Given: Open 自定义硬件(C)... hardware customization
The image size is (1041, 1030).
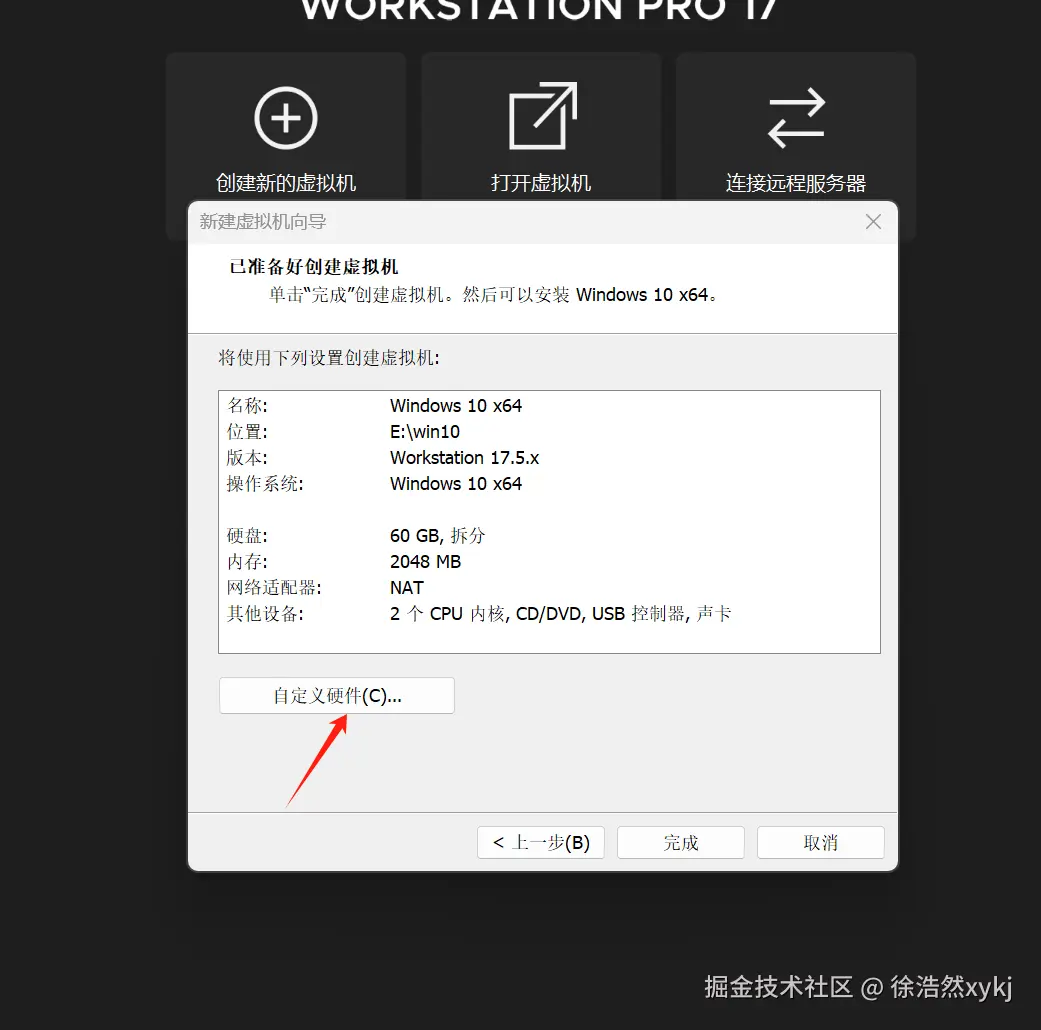Looking at the screenshot, I should (x=337, y=695).
